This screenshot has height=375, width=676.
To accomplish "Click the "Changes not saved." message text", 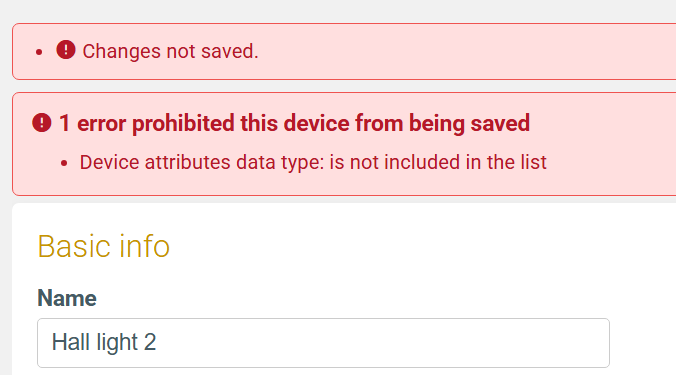I will click(x=170, y=51).
